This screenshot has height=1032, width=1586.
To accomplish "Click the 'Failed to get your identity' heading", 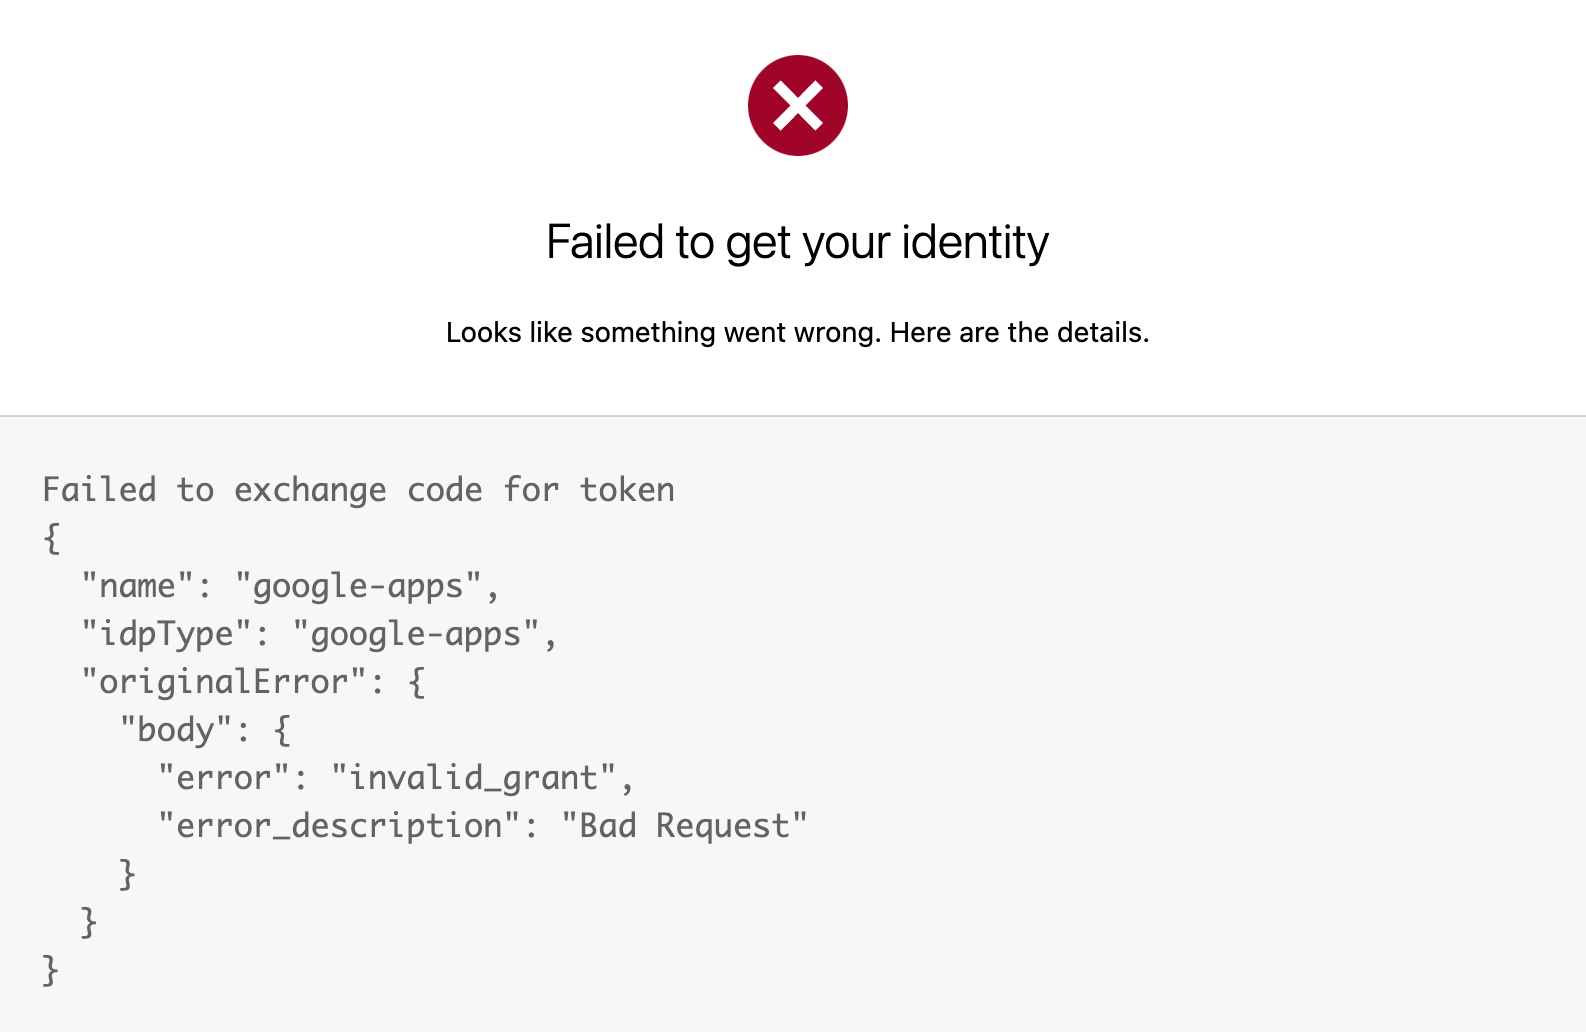I will click(x=797, y=243).
